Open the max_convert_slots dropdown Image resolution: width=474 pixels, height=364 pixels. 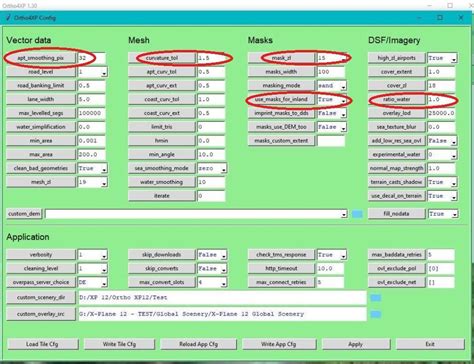224,283
